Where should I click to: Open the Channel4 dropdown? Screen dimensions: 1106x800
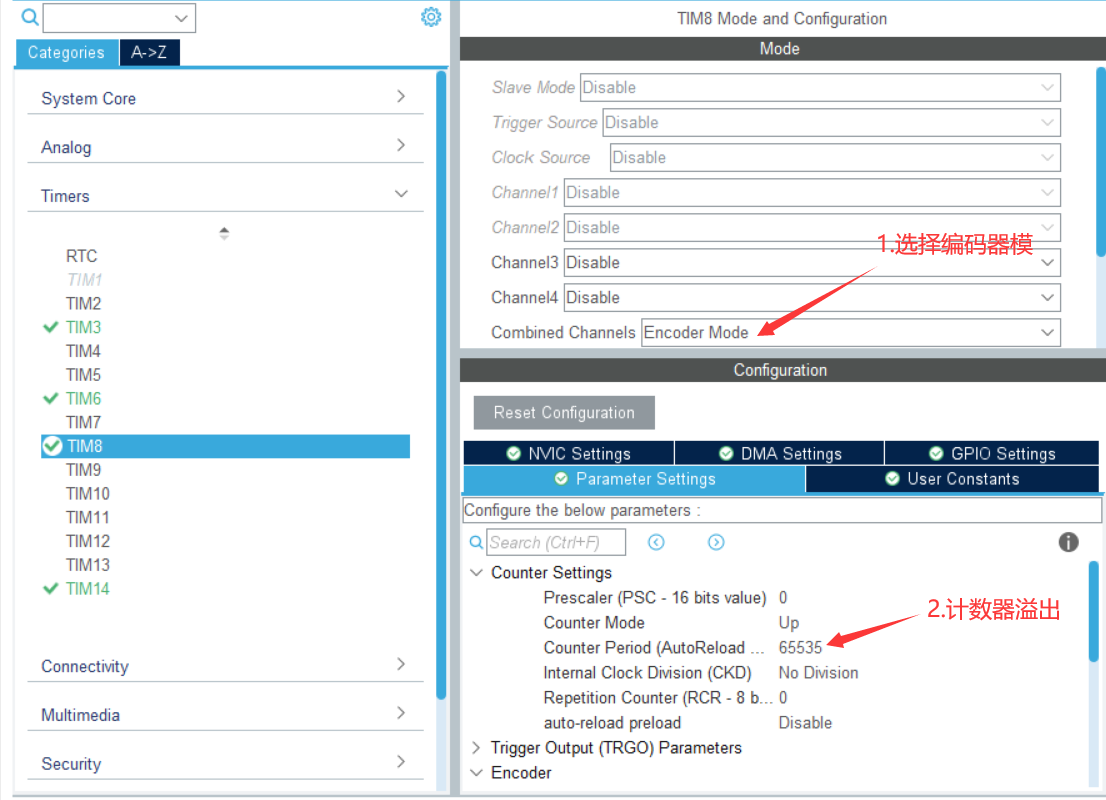click(x=812, y=298)
